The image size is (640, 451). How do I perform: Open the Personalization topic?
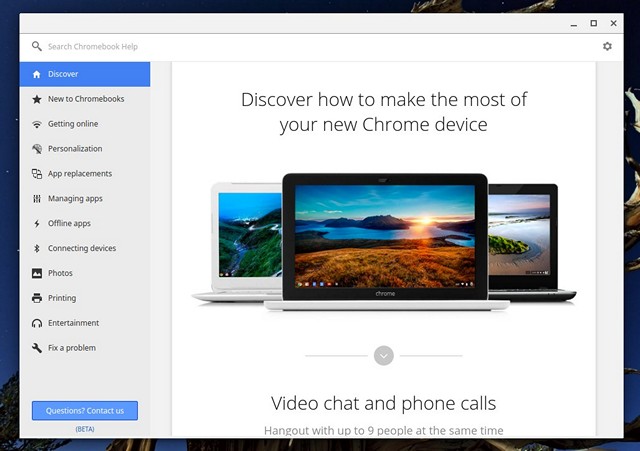click(84, 149)
